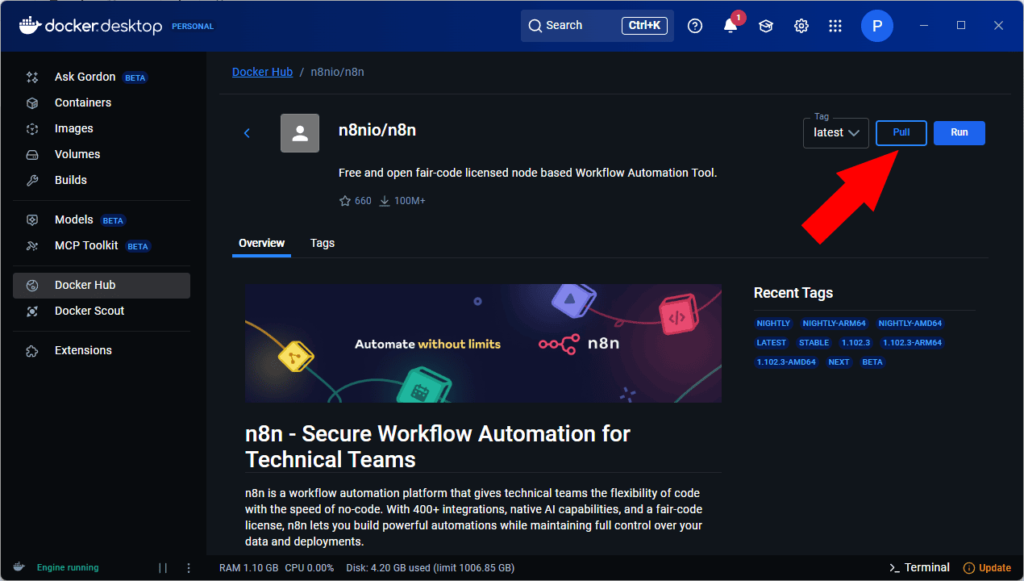Click the n8n banner image

click(x=483, y=343)
